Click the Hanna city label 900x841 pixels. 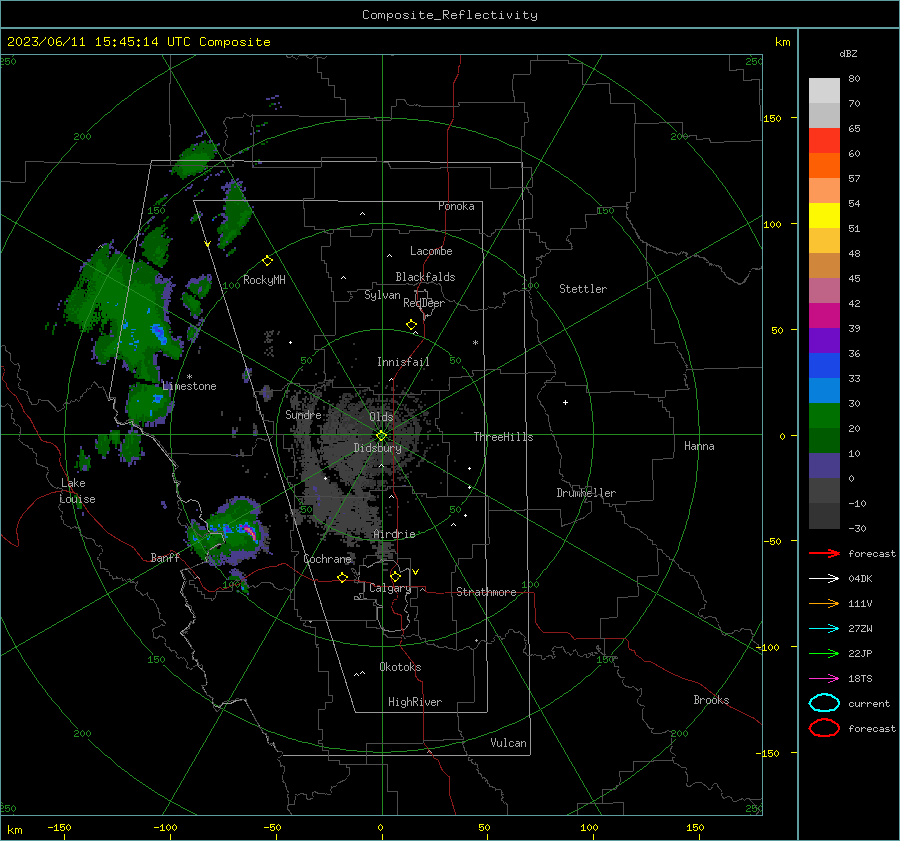point(699,446)
